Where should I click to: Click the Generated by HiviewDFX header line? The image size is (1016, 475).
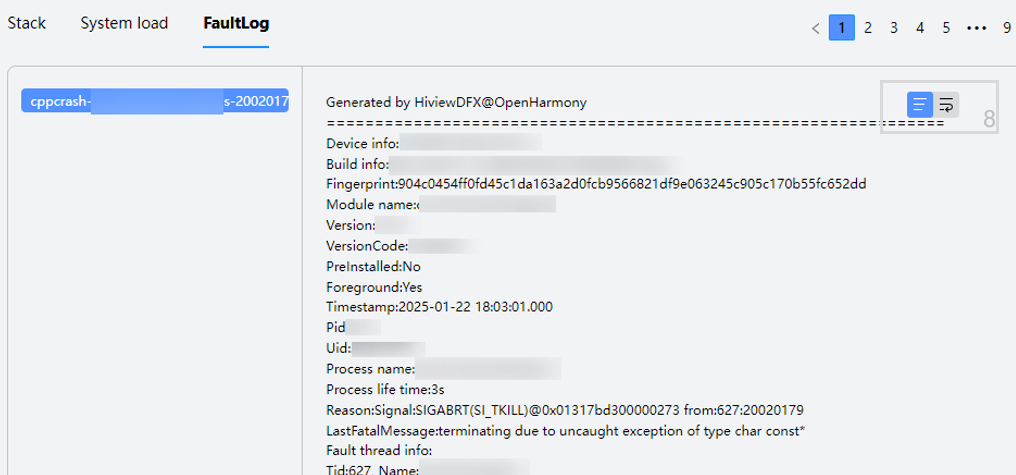tap(456, 102)
